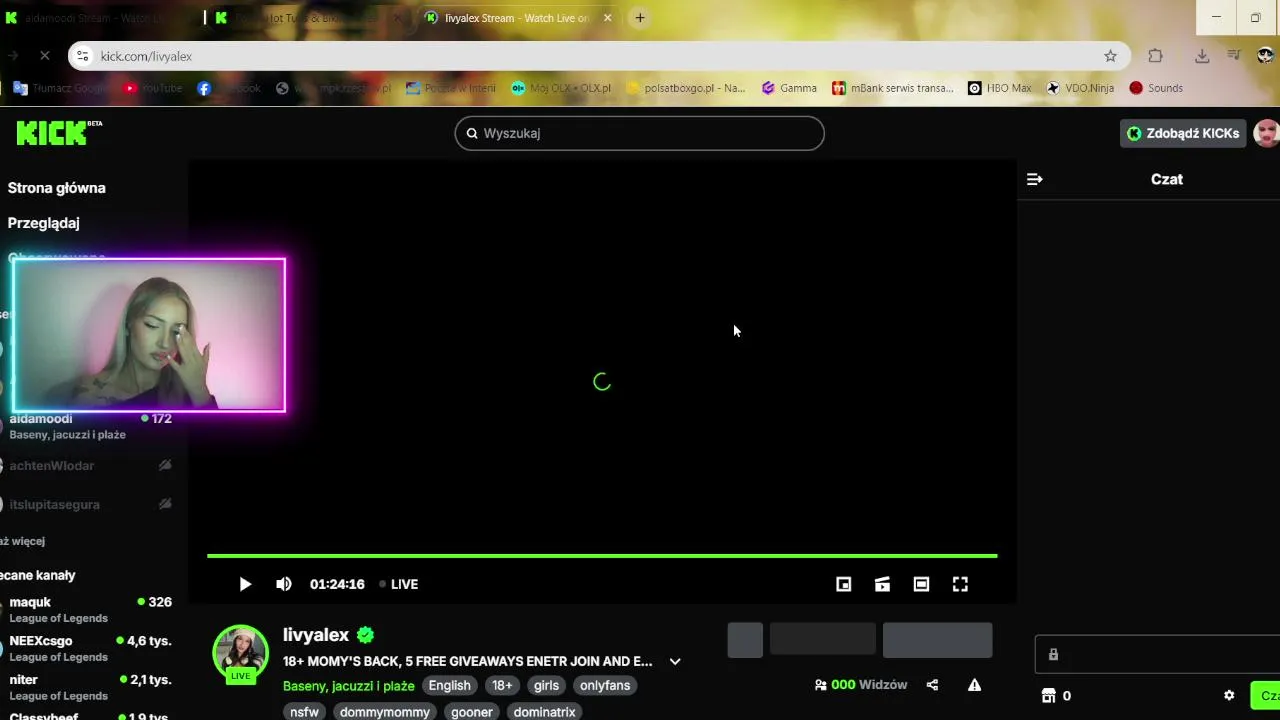The image size is (1280, 720).
Task: Open the category Baseny, jacuzzi i plaże
Action: (349, 686)
